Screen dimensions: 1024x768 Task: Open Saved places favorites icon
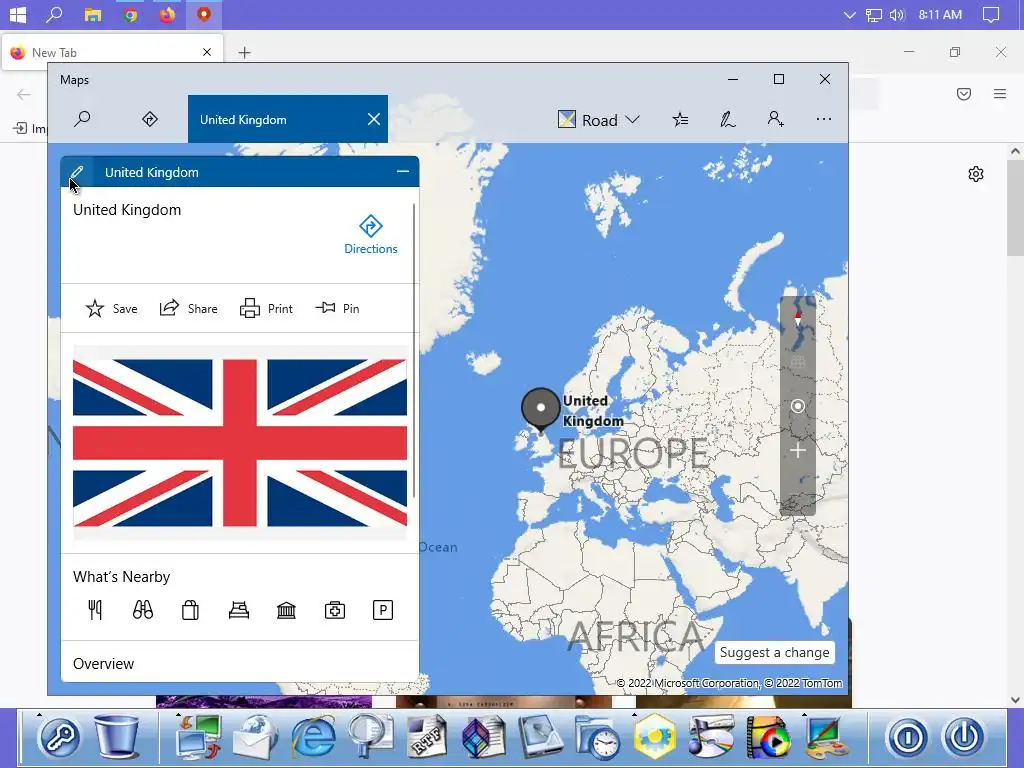pyautogui.click(x=680, y=119)
